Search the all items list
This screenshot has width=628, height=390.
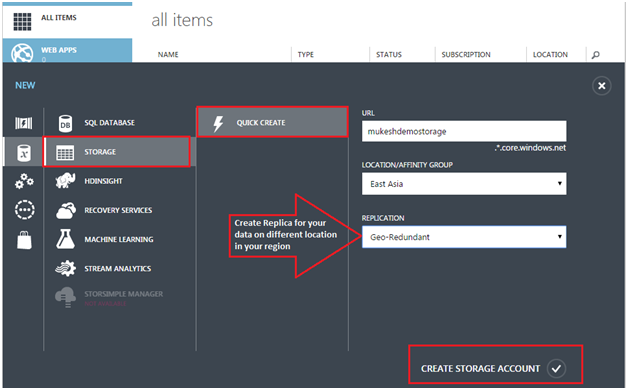pos(596,54)
